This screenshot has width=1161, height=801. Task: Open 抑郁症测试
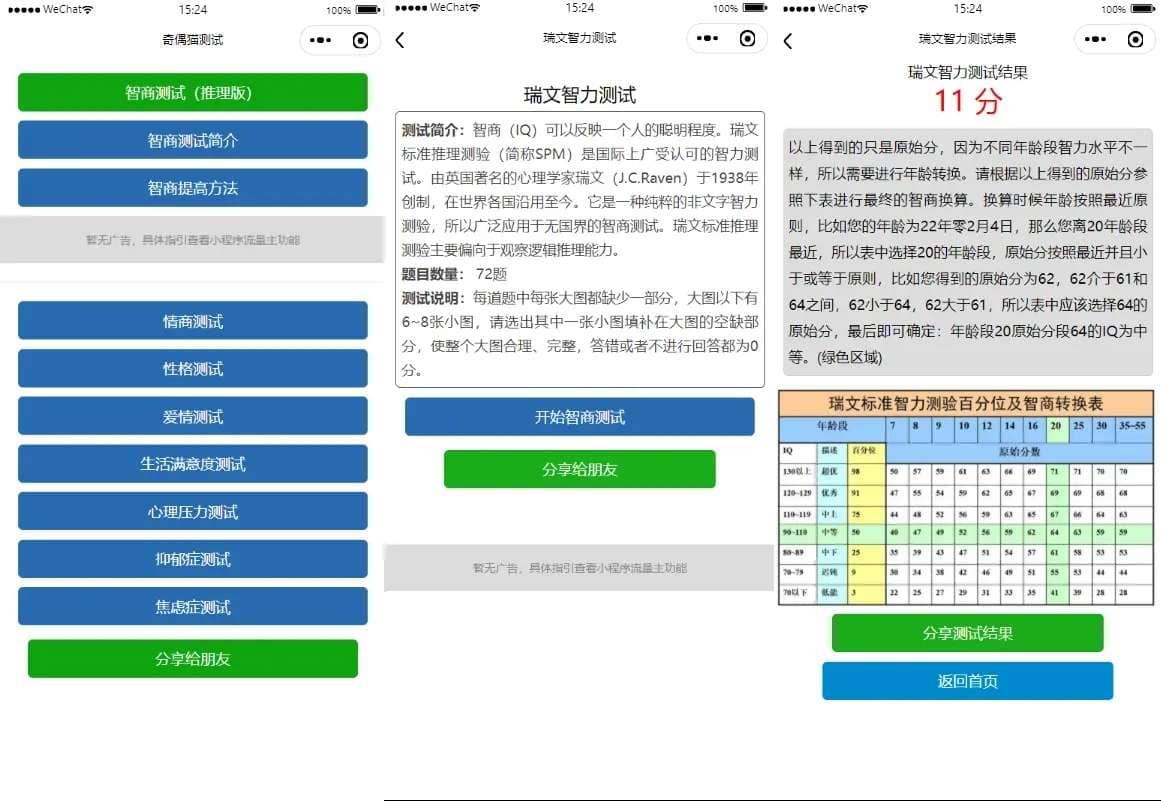click(193, 559)
